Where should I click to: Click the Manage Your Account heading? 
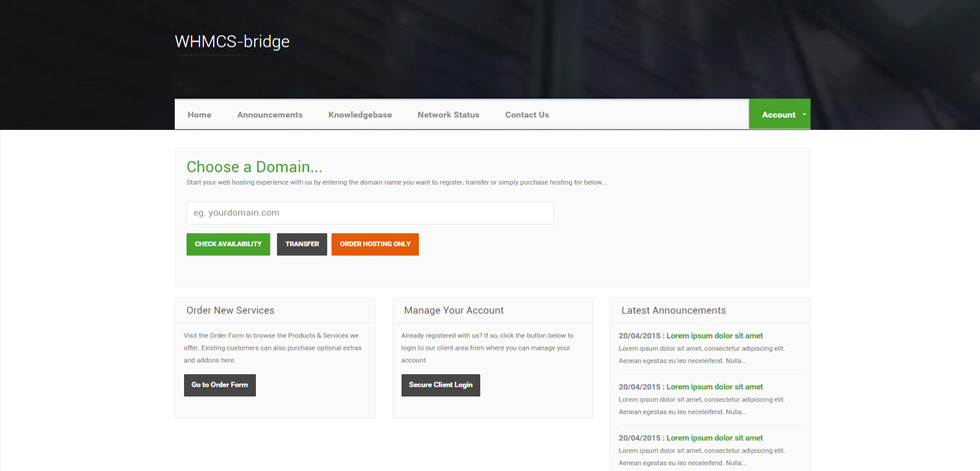click(454, 310)
